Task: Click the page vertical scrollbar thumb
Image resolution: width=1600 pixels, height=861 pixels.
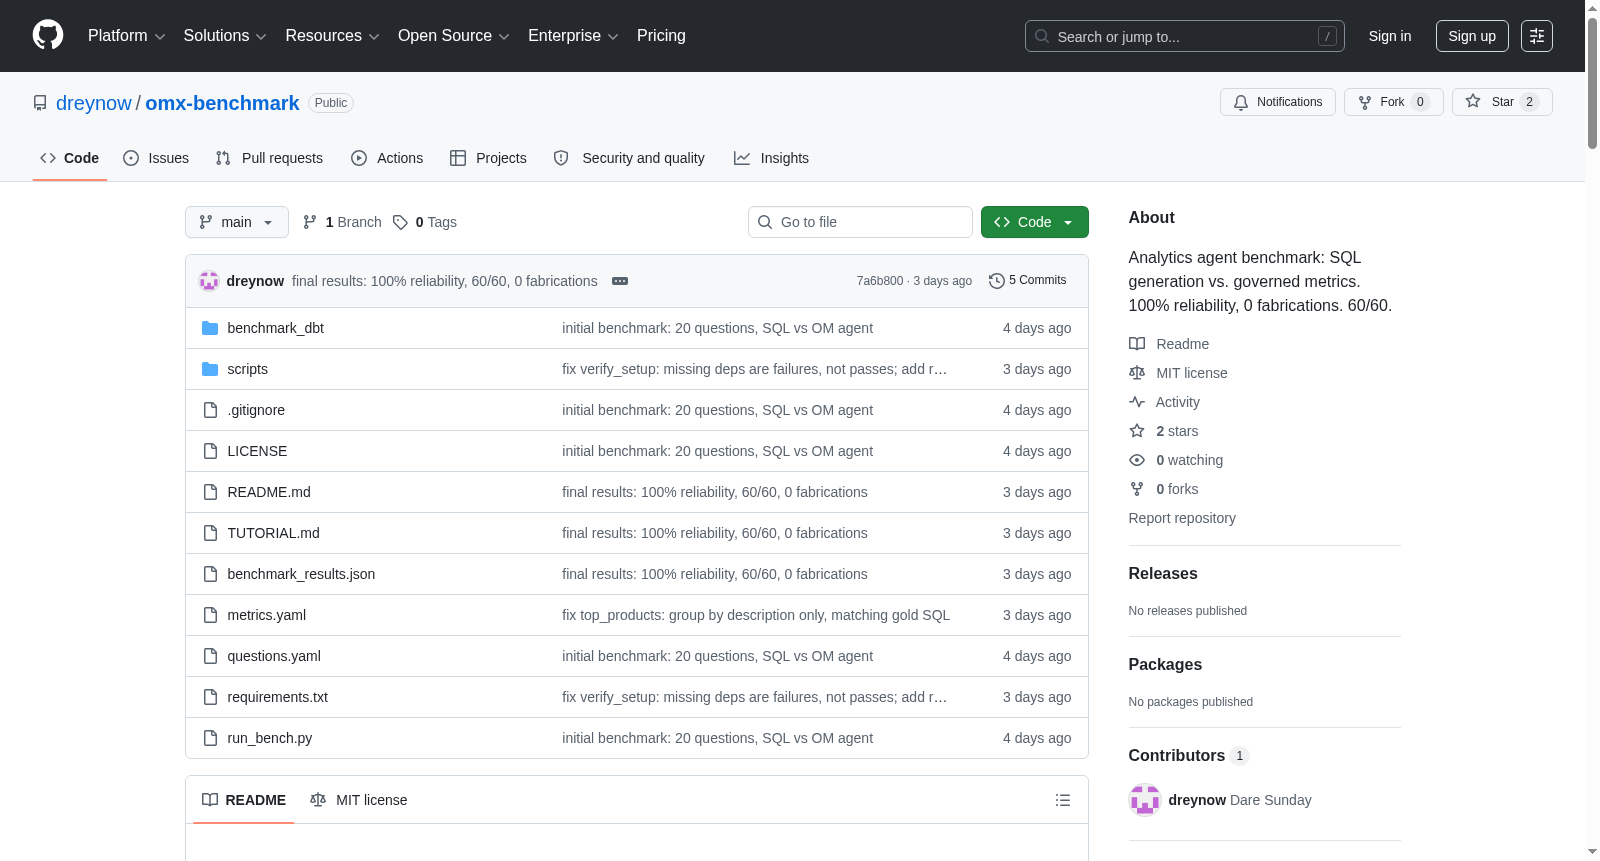Action: [x=1592, y=82]
